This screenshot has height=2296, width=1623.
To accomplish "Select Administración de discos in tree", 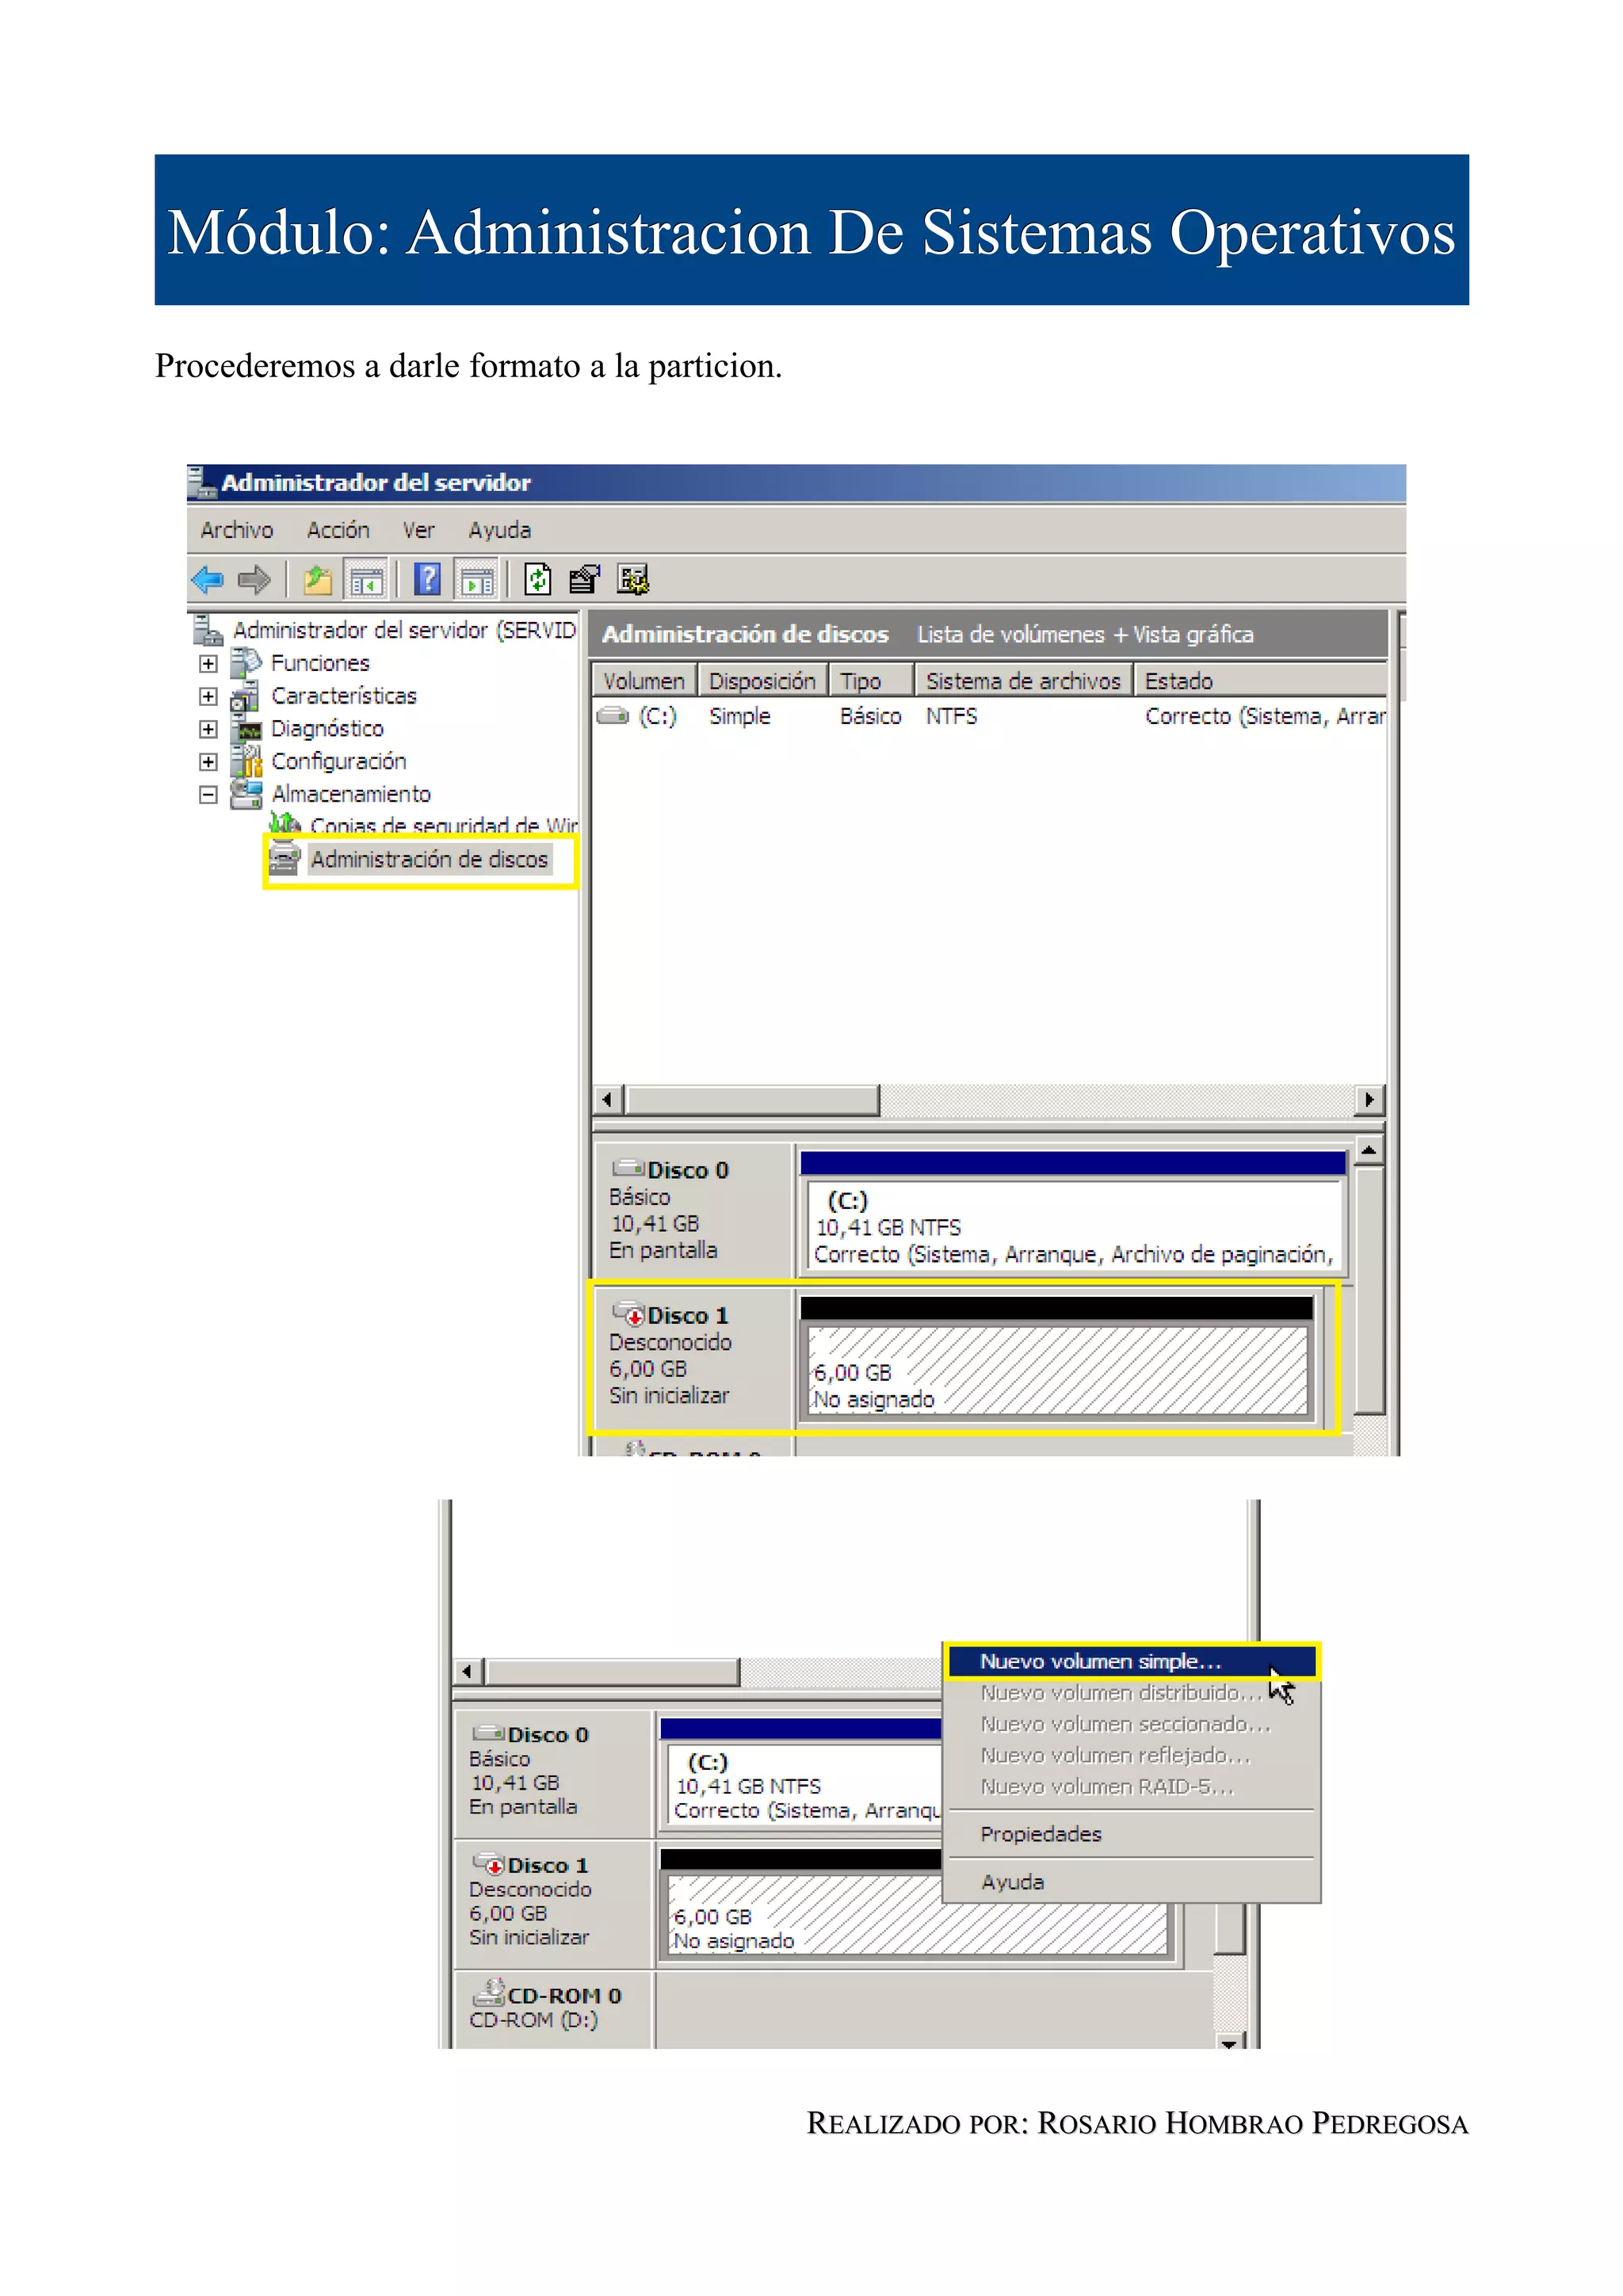I will pyautogui.click(x=429, y=859).
